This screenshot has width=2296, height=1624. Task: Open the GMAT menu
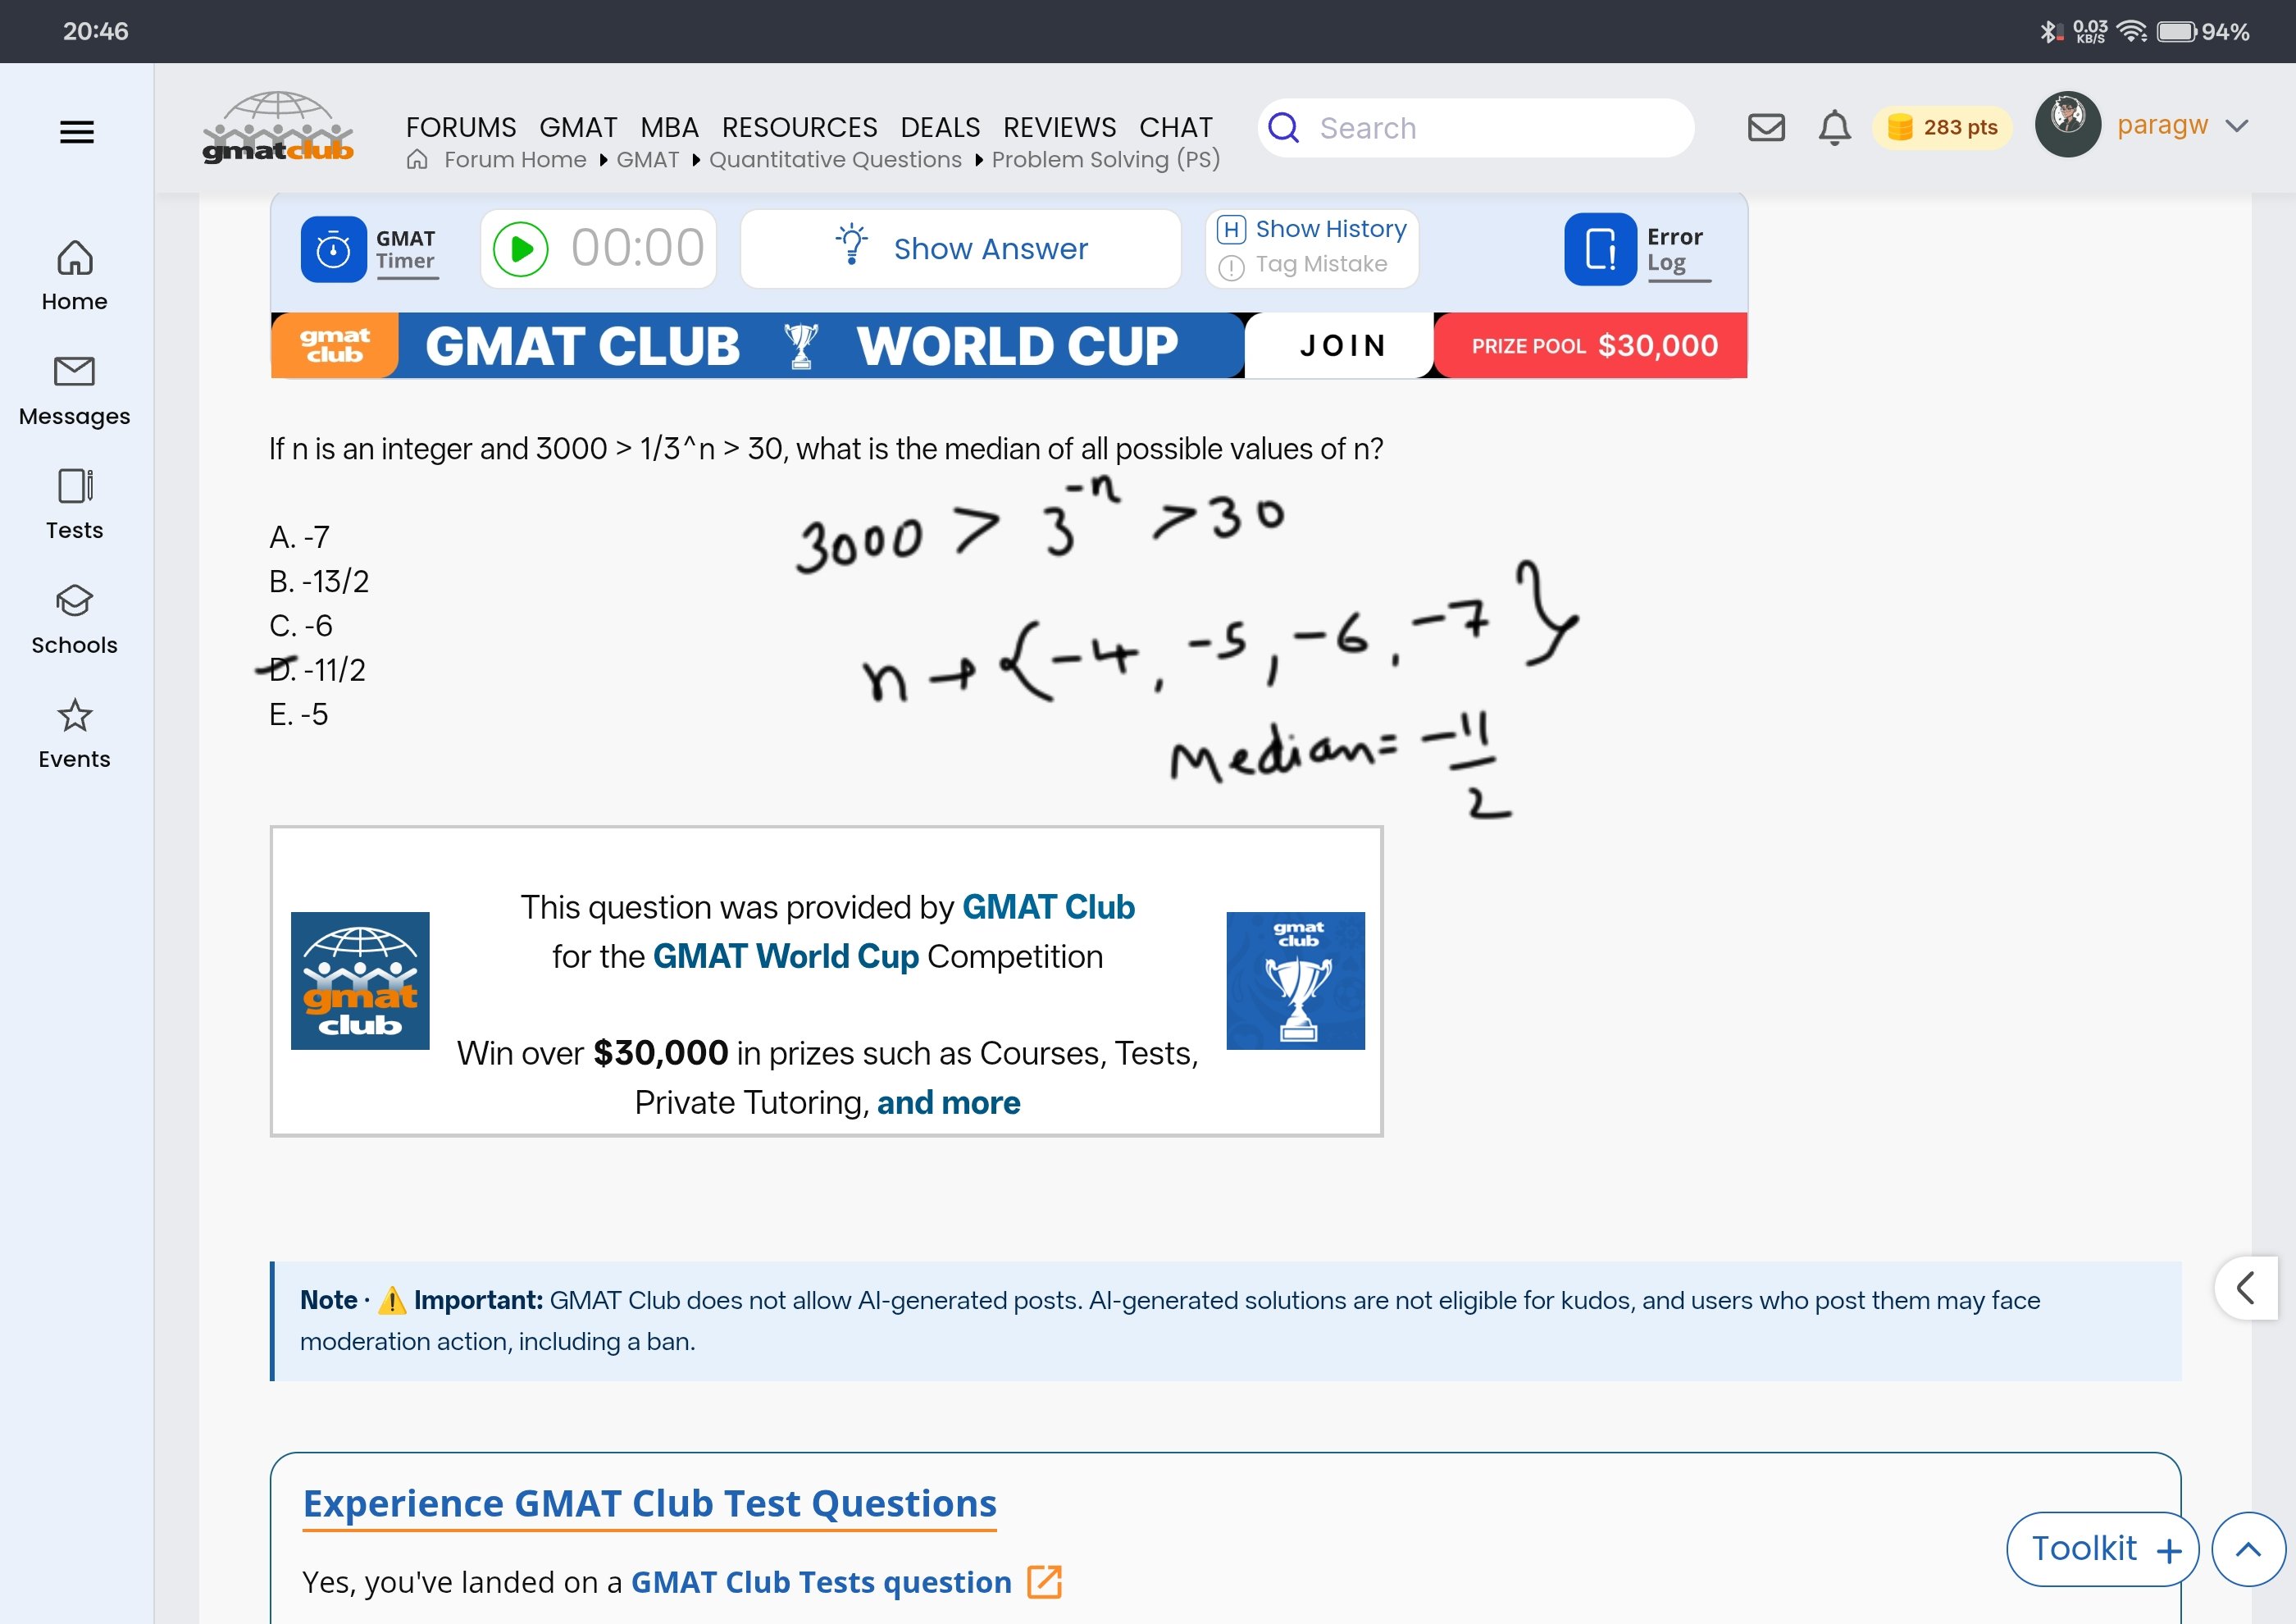[x=578, y=128]
